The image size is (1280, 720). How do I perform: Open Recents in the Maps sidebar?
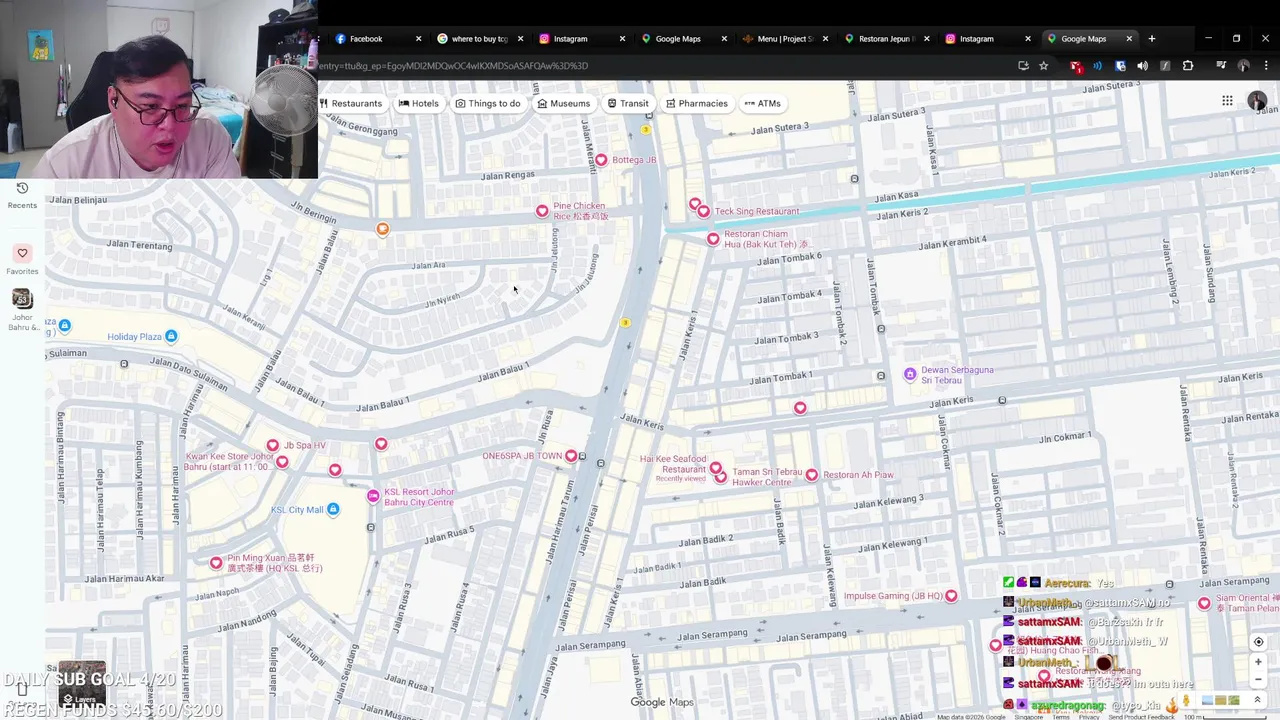[22, 195]
